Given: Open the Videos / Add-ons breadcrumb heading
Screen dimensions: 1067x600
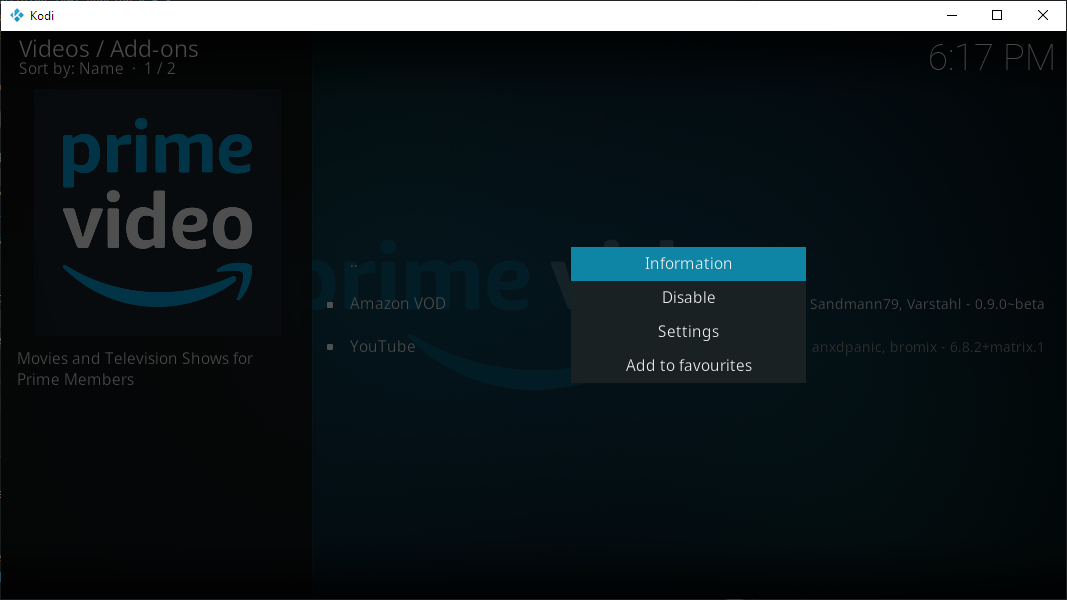Looking at the screenshot, I should coord(107,48).
